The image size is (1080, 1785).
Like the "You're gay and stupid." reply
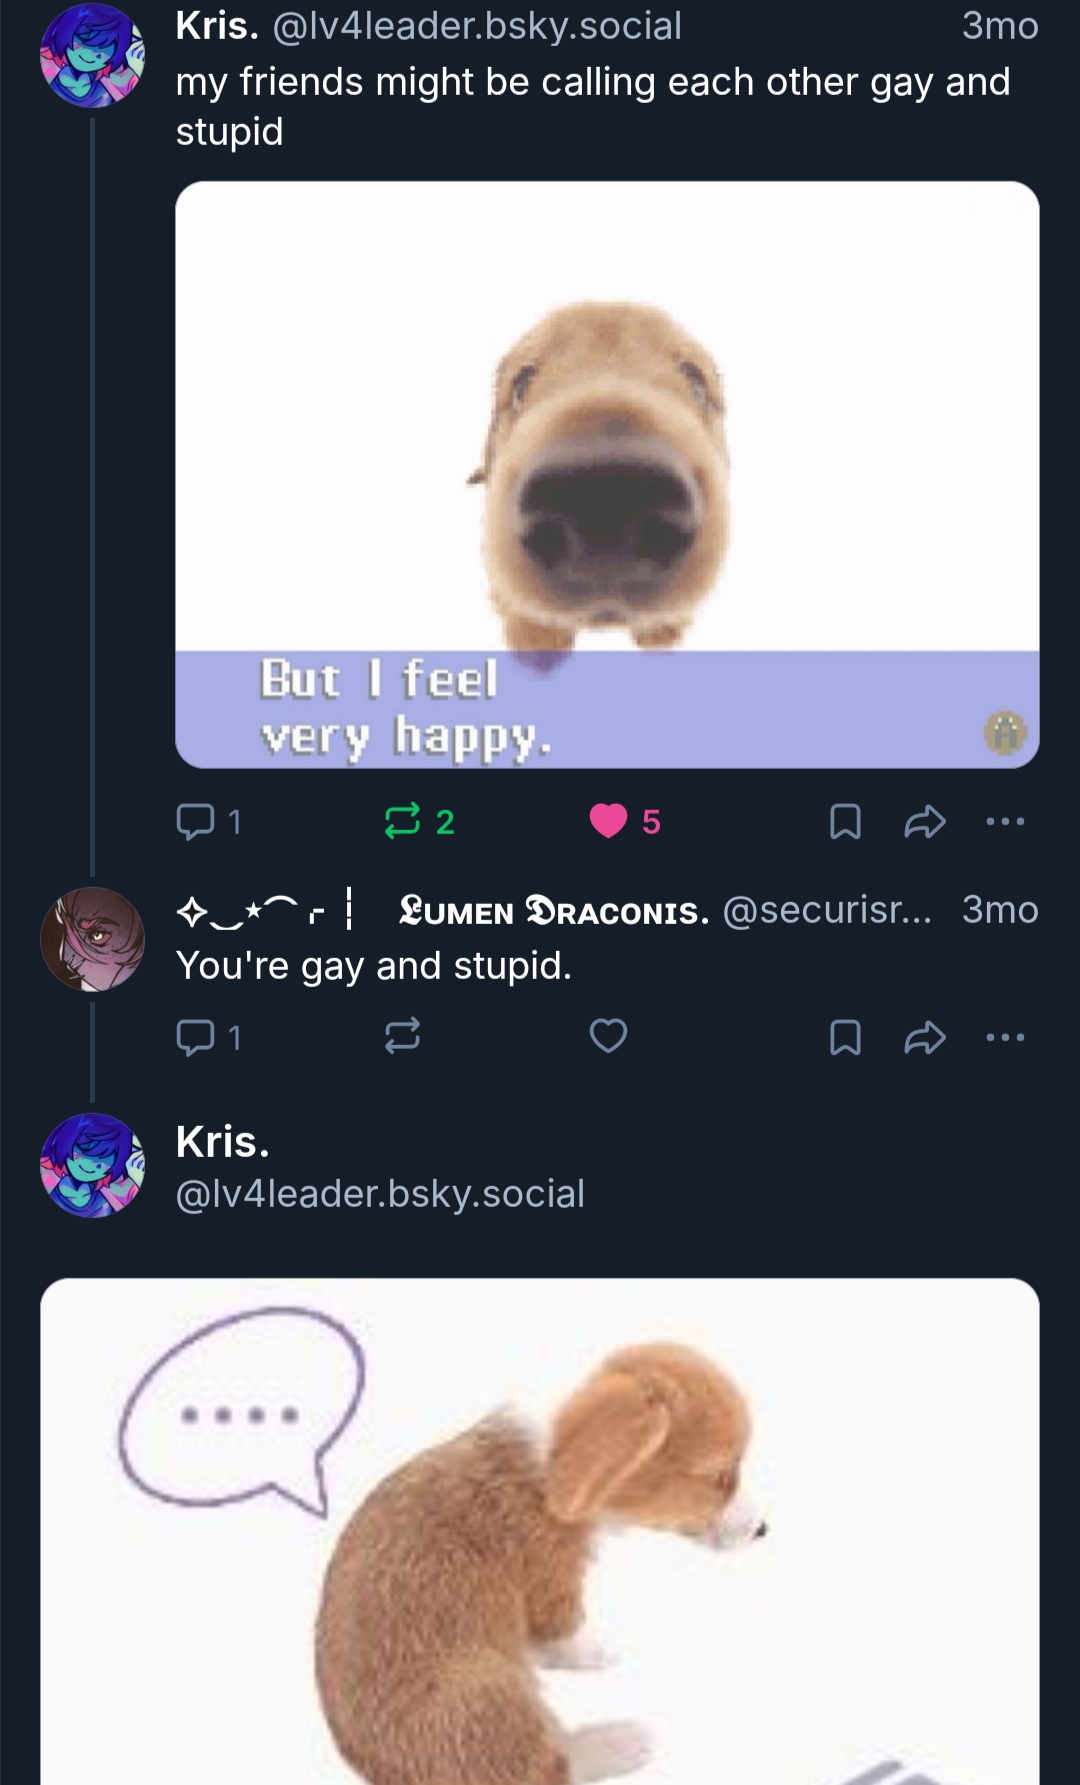[x=609, y=1036]
